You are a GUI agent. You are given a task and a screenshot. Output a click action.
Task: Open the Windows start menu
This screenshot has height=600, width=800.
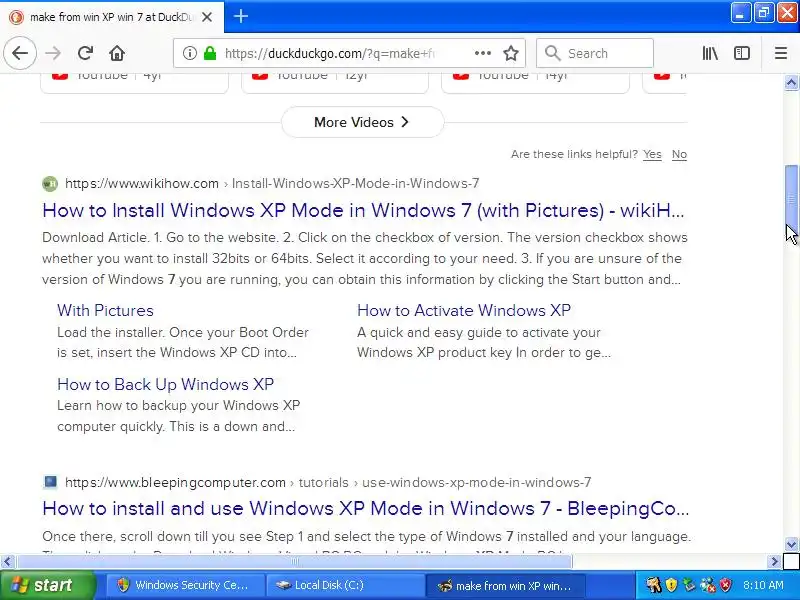[x=47, y=585]
